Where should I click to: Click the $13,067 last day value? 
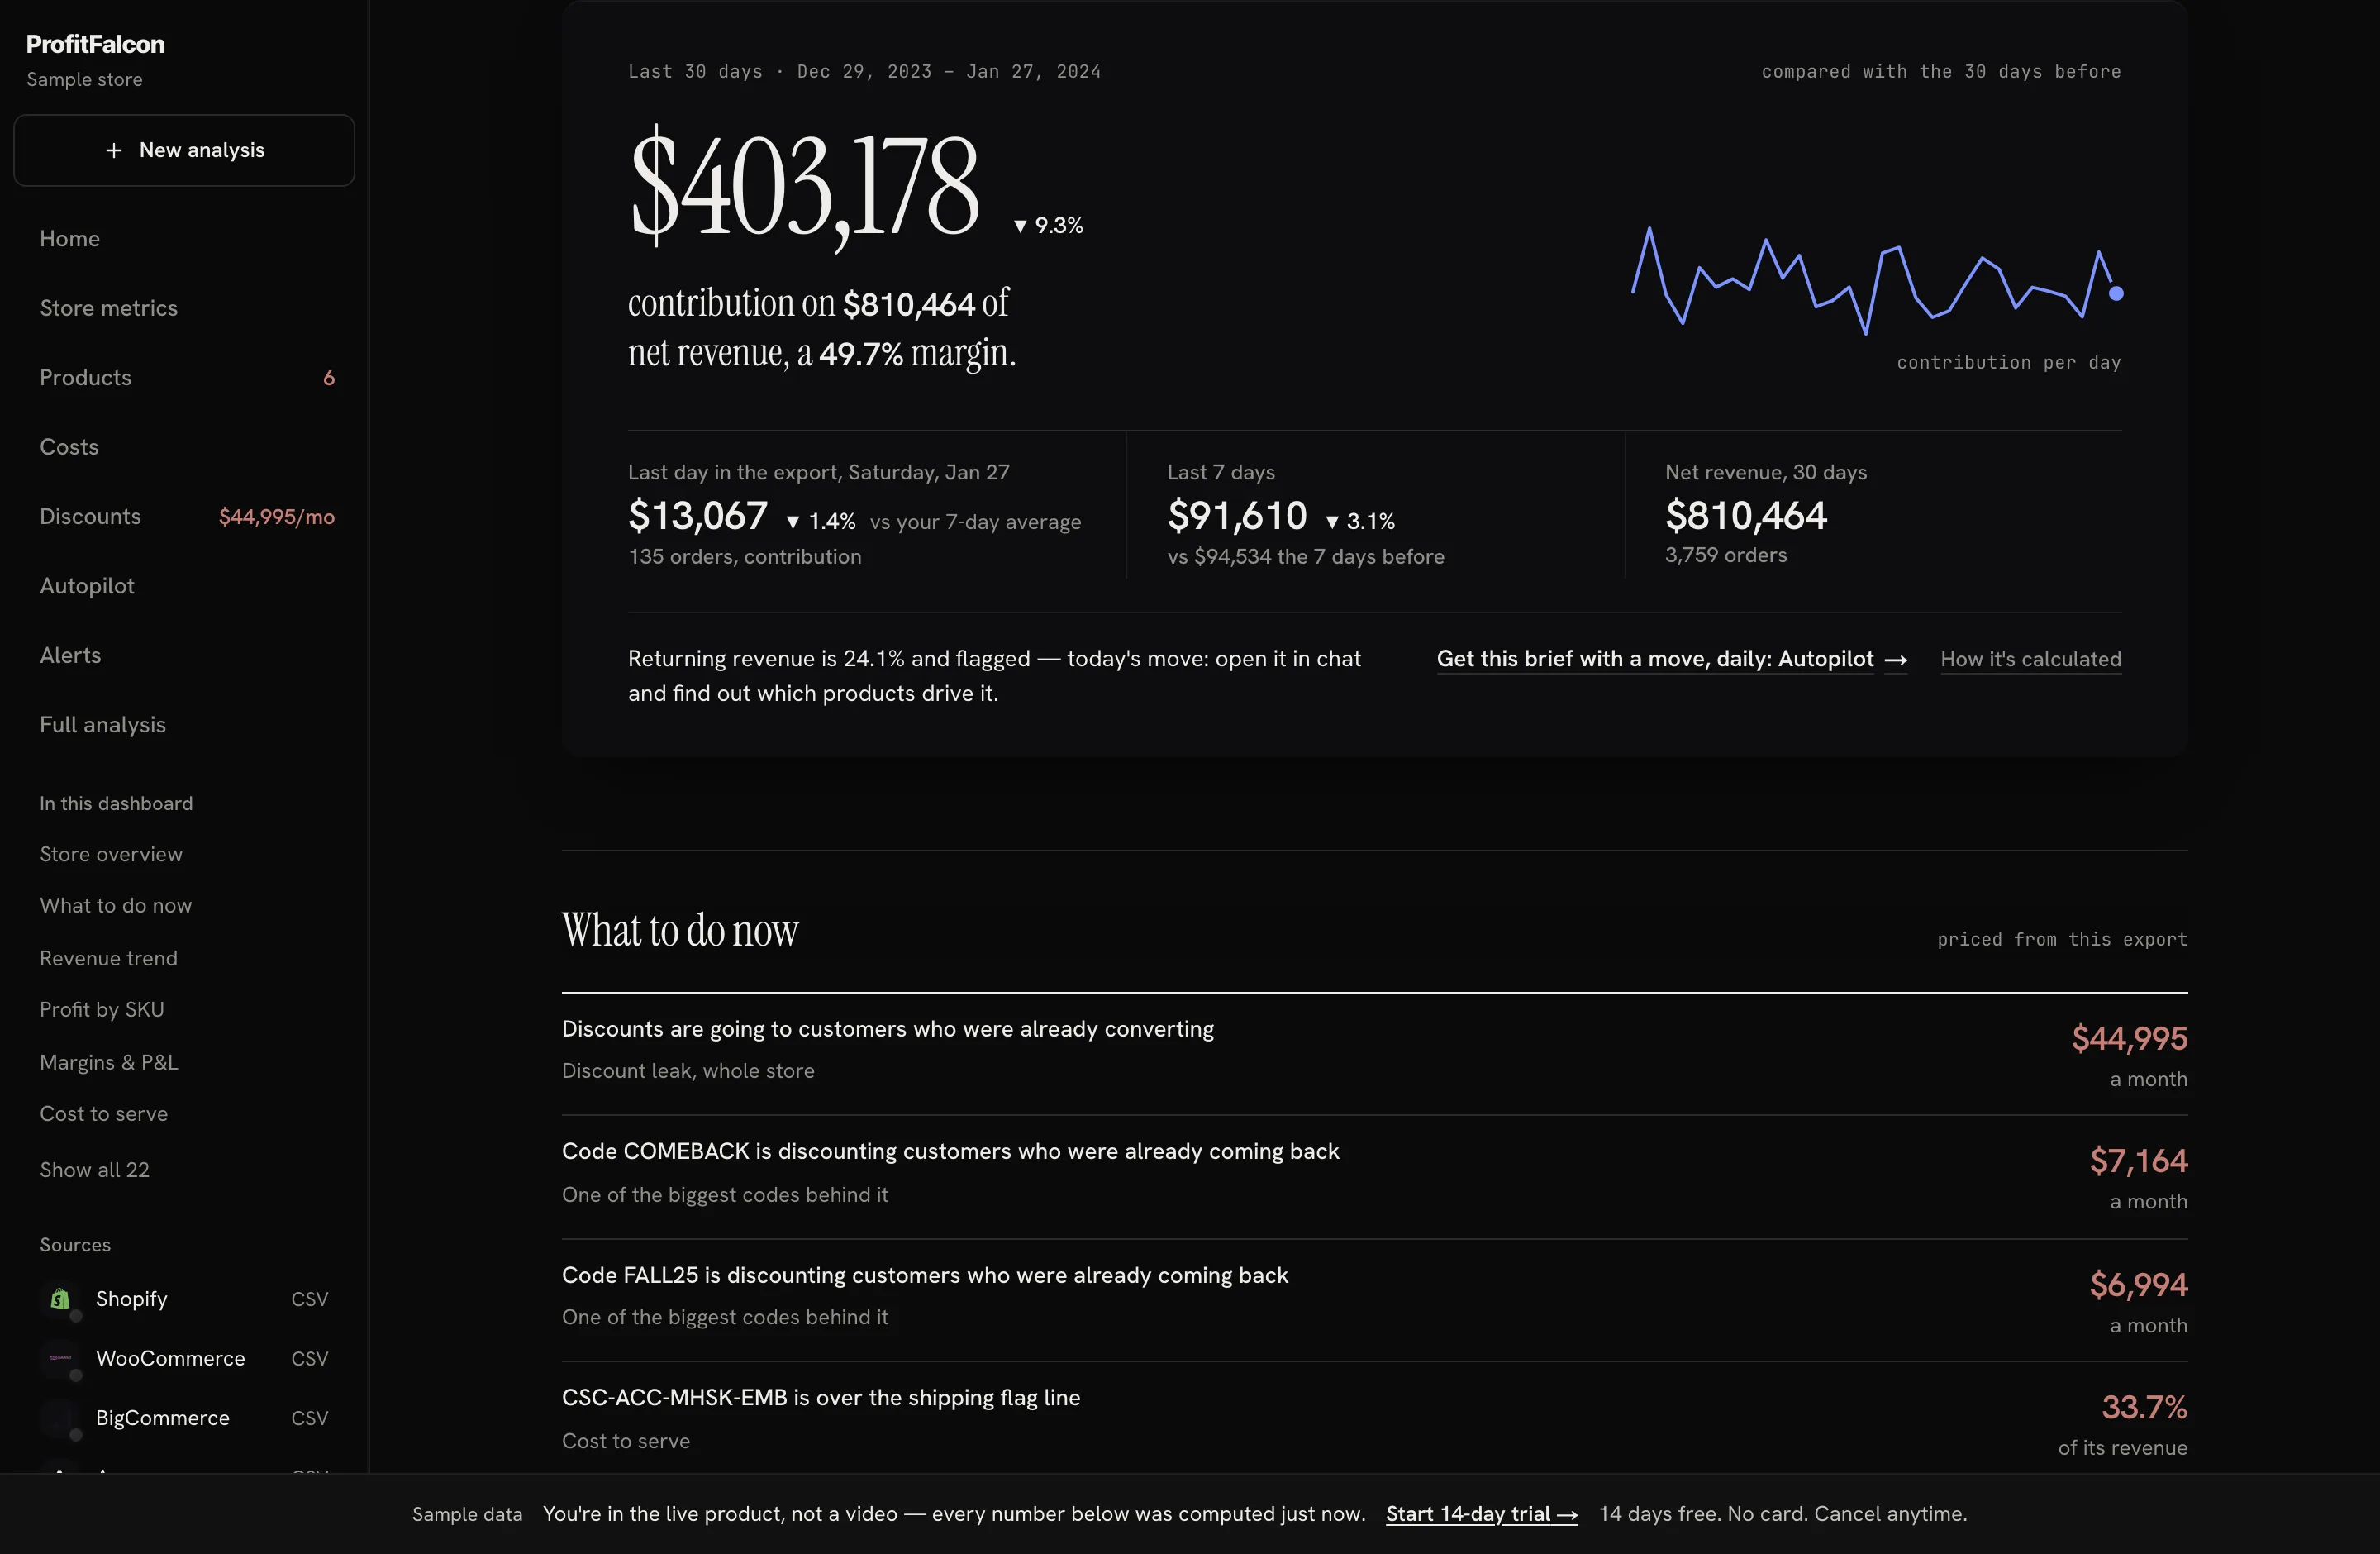point(698,516)
